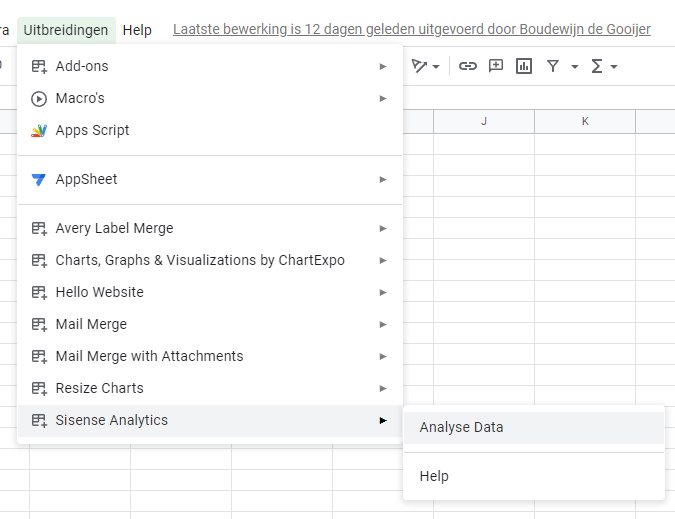Expand the Hello Website submenu arrow

(x=383, y=292)
